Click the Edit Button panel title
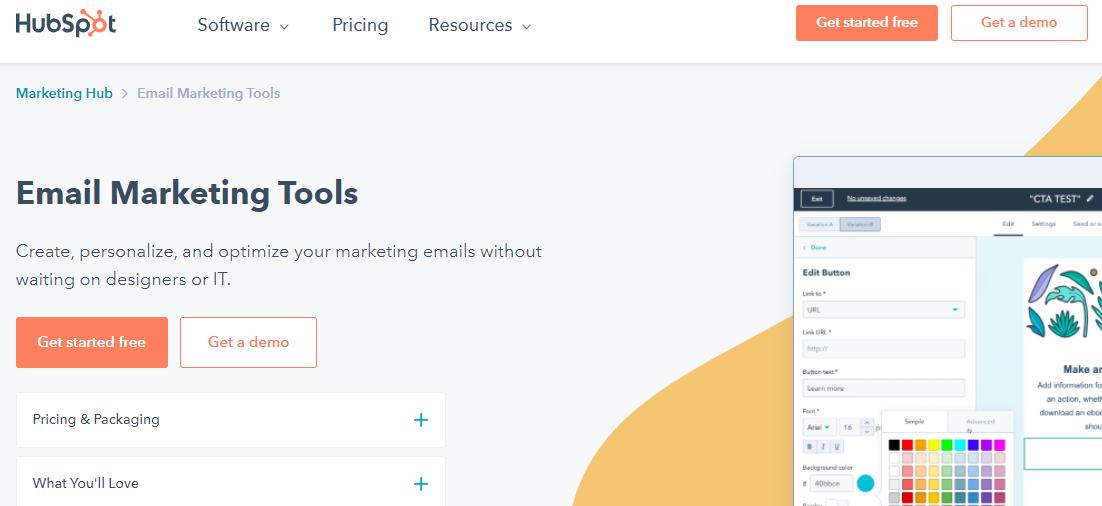This screenshot has height=506, width=1102. pyautogui.click(x=826, y=273)
